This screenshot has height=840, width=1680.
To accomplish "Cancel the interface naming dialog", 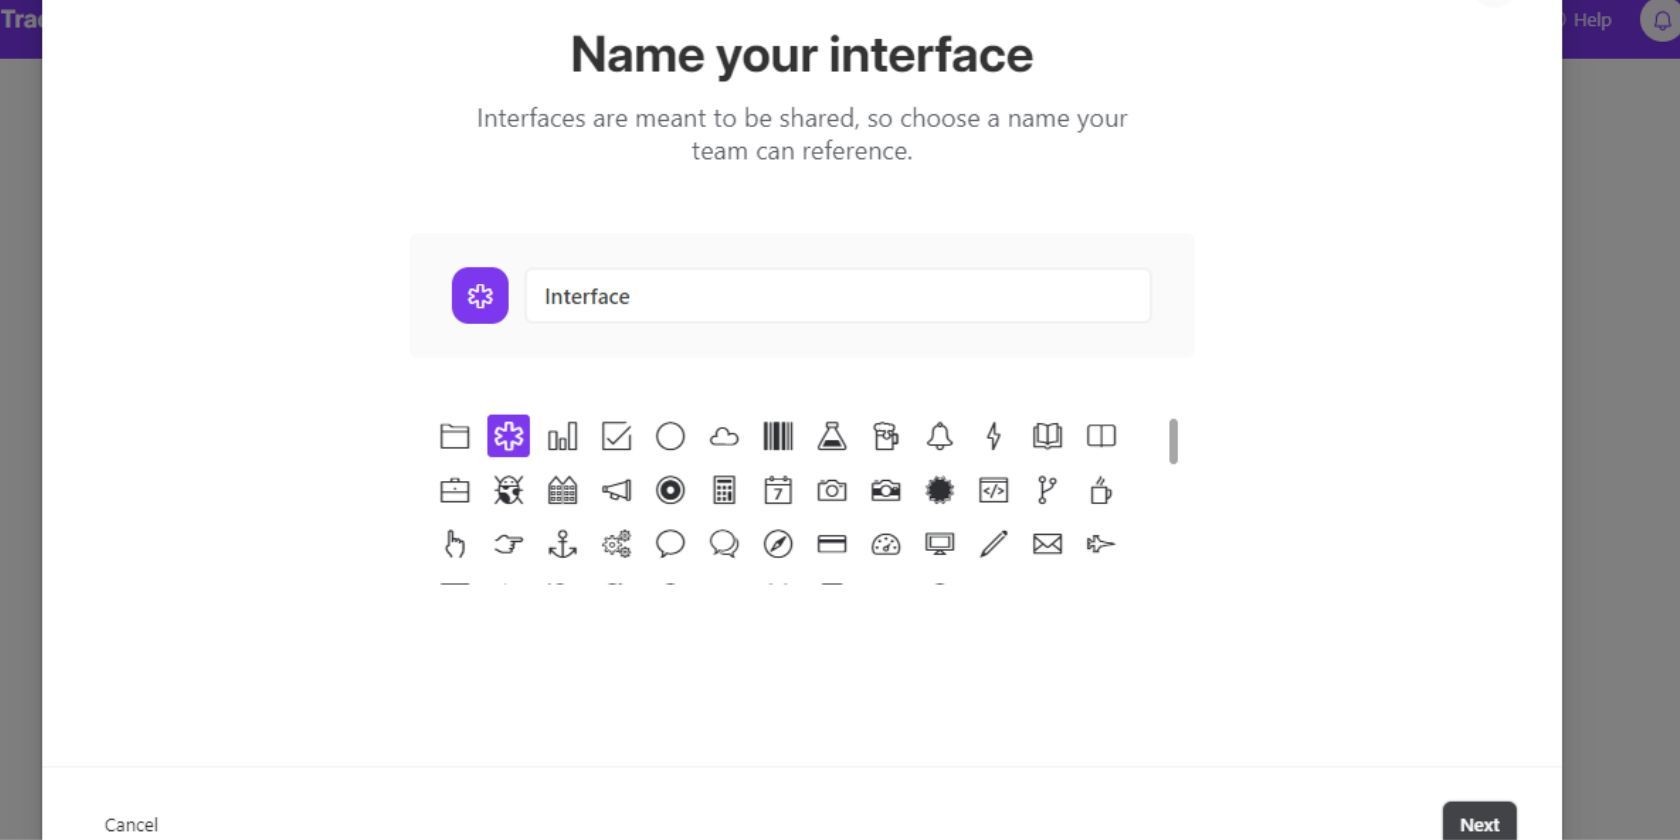I will [131, 825].
